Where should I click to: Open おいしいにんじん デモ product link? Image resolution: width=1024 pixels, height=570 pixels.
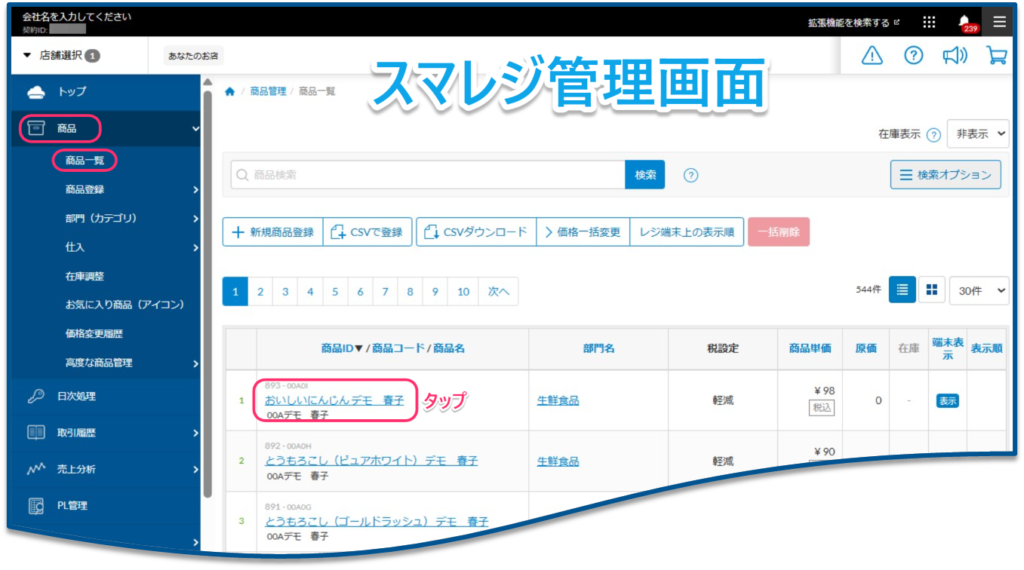(334, 400)
